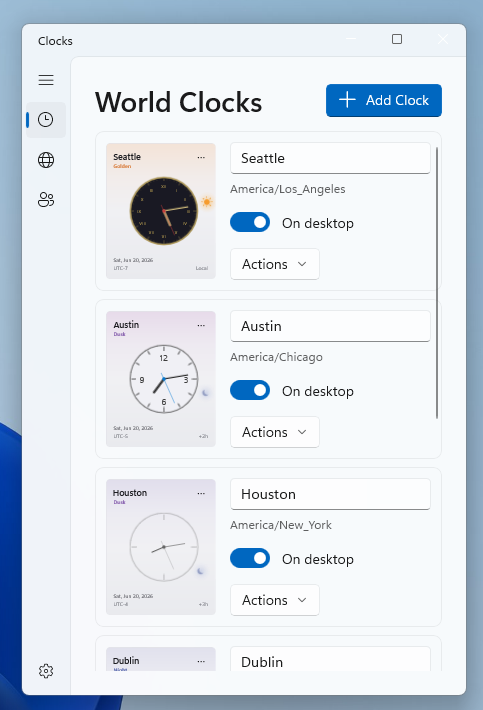Expand the Actions dropdown for Seattle
This screenshot has height=710, width=483.
click(x=275, y=264)
